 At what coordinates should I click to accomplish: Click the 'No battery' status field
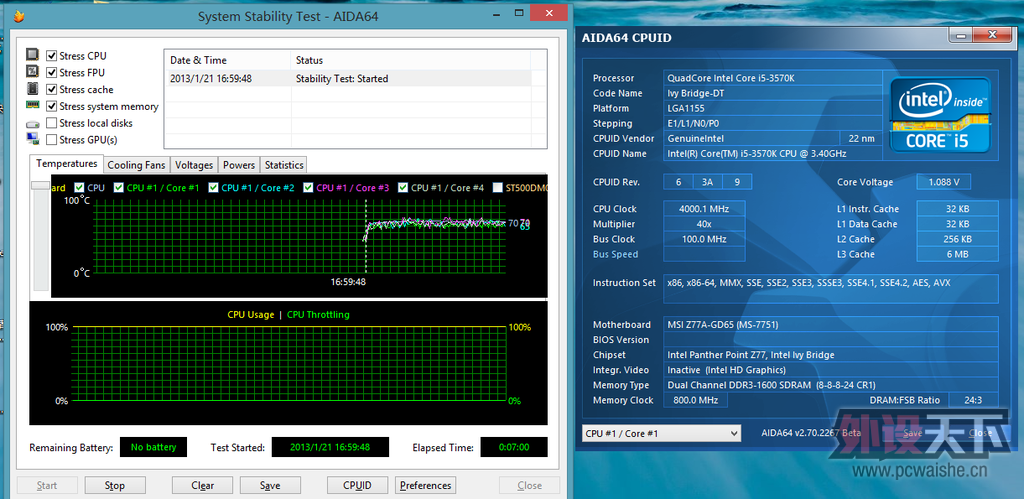click(153, 447)
